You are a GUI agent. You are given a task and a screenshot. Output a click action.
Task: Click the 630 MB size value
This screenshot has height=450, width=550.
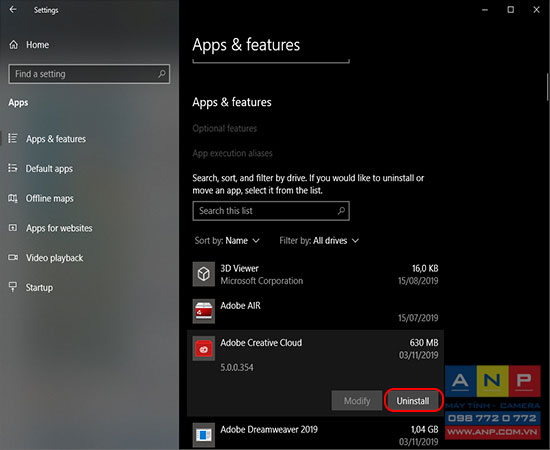click(424, 343)
